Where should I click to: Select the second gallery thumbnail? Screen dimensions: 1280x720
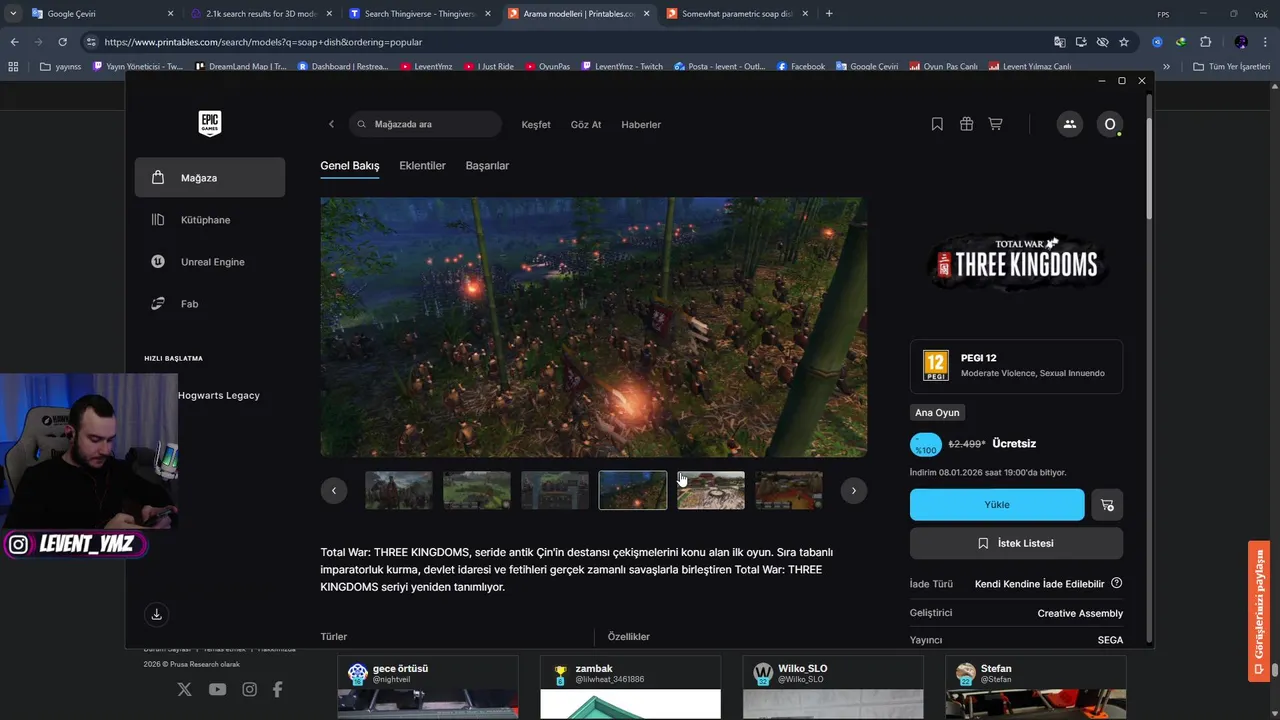477,490
